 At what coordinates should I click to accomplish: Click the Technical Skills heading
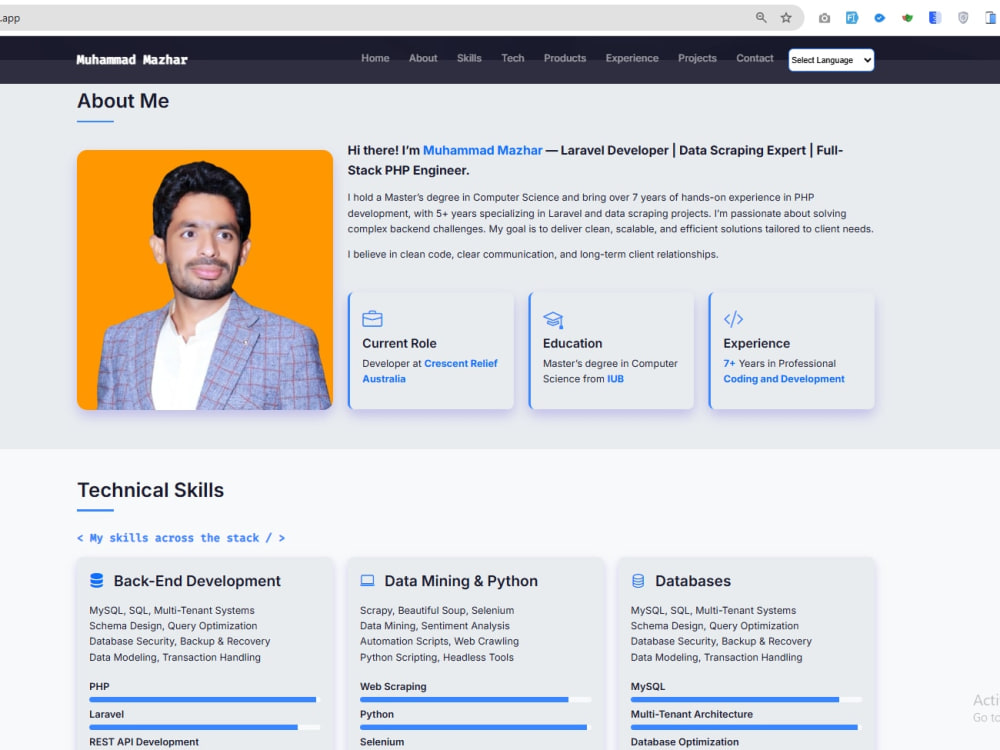tap(151, 490)
